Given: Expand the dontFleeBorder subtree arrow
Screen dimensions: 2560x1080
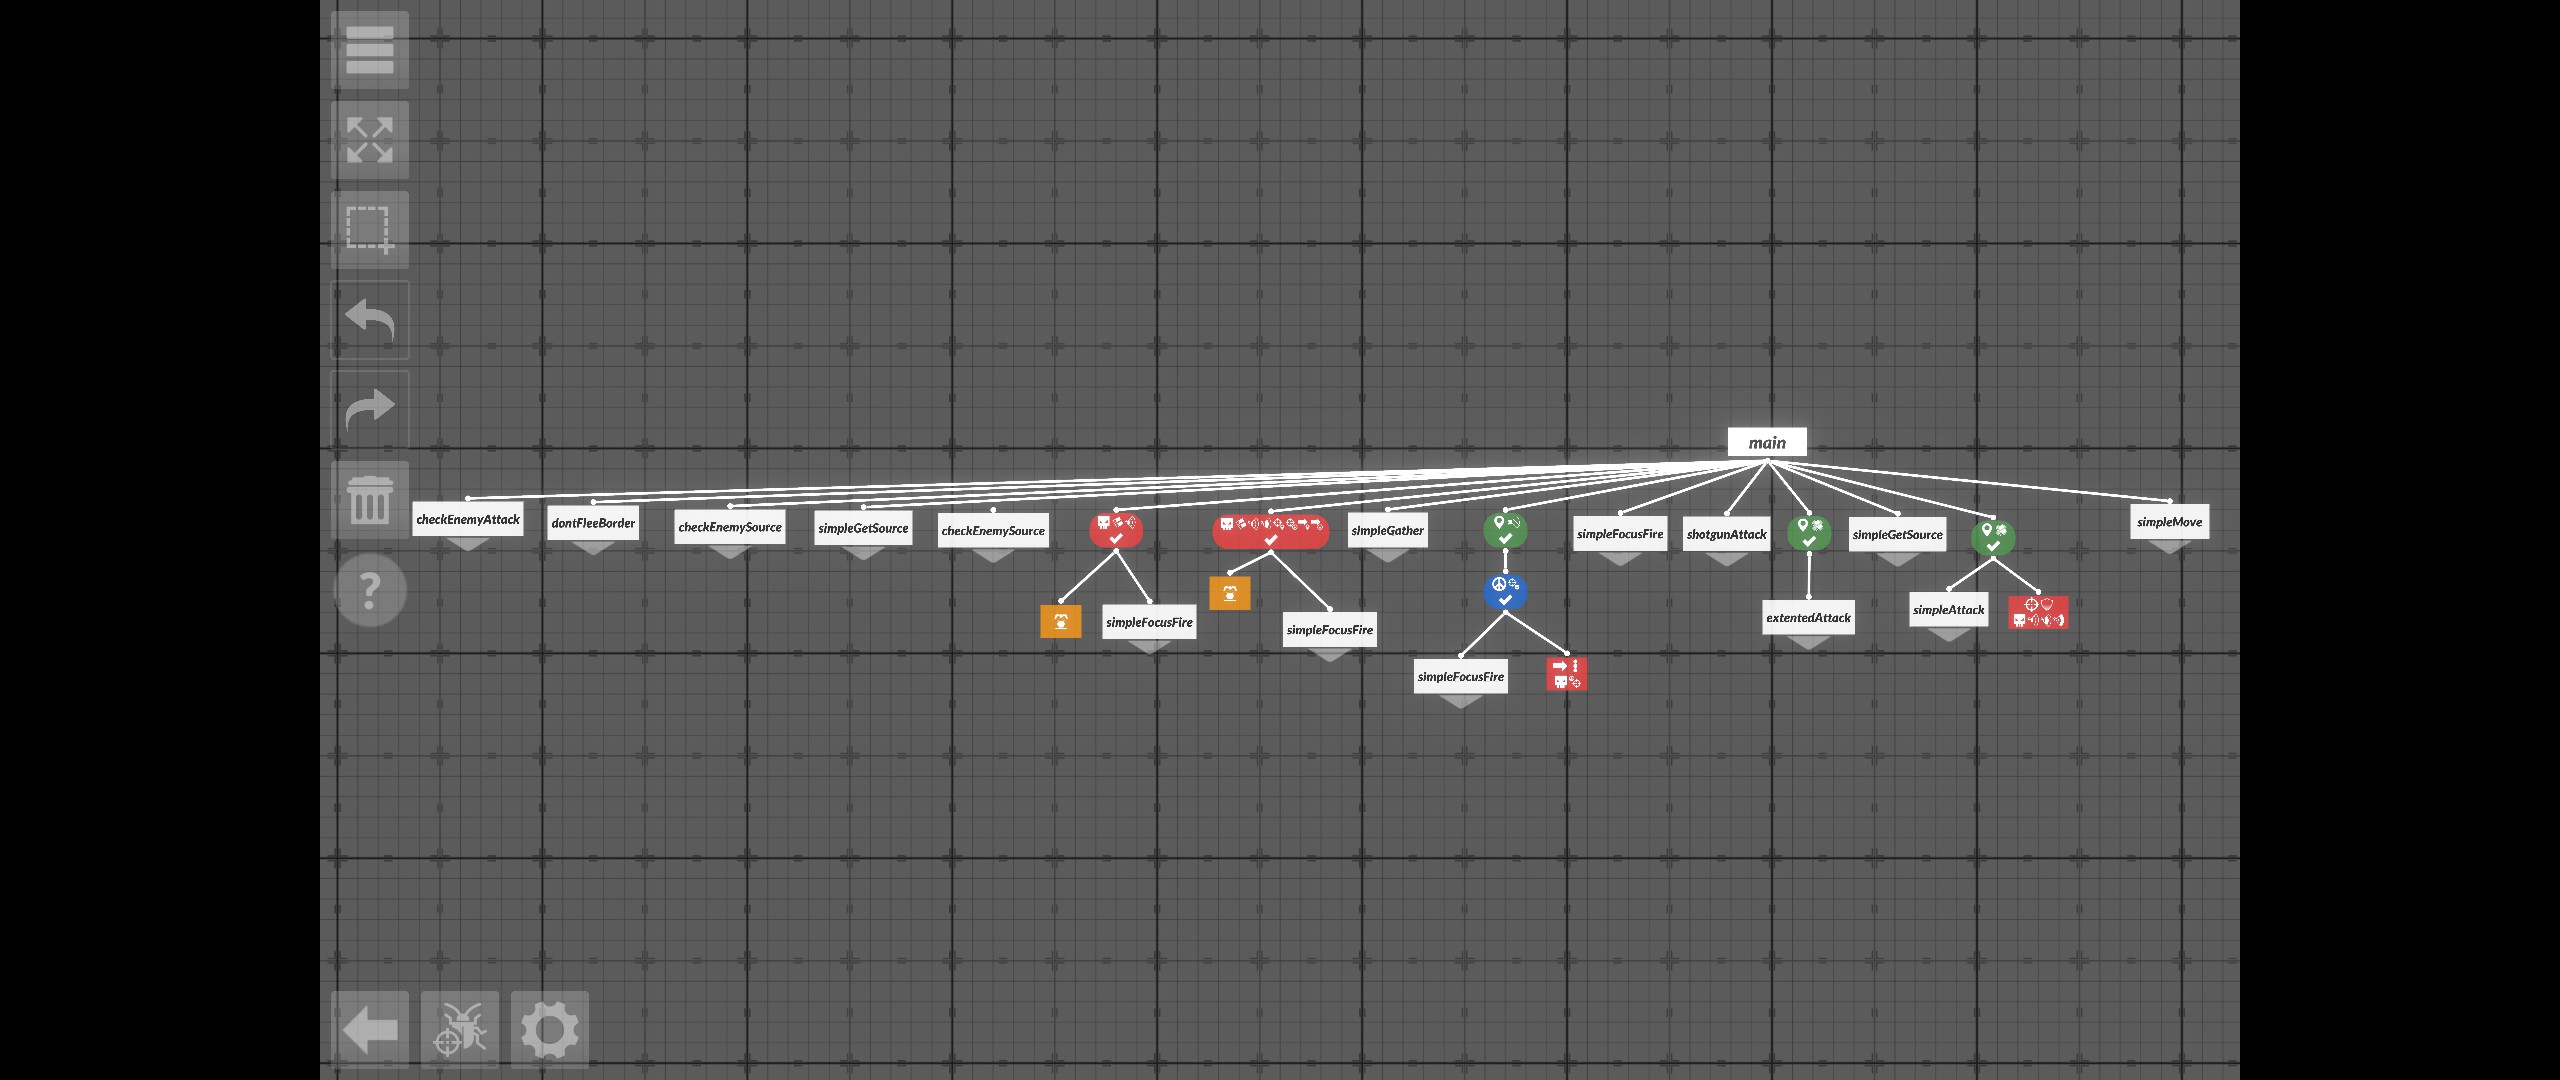Looking at the screenshot, I should (592, 548).
